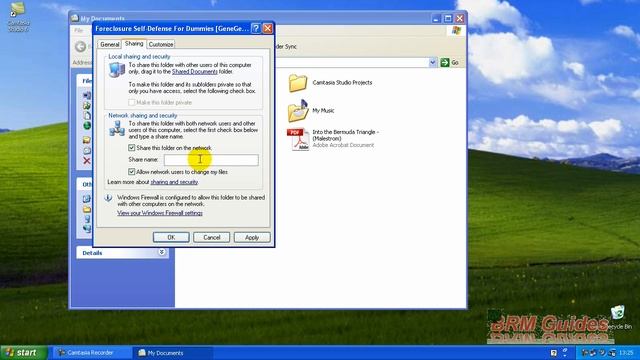Open address bar dropdown arrow
Screen dimensions: 640x360
433,62
